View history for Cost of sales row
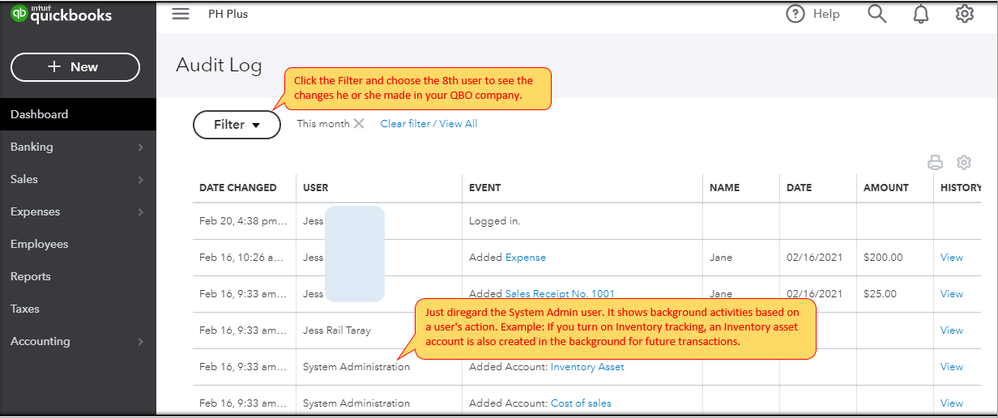The image size is (998, 418). [x=952, y=403]
